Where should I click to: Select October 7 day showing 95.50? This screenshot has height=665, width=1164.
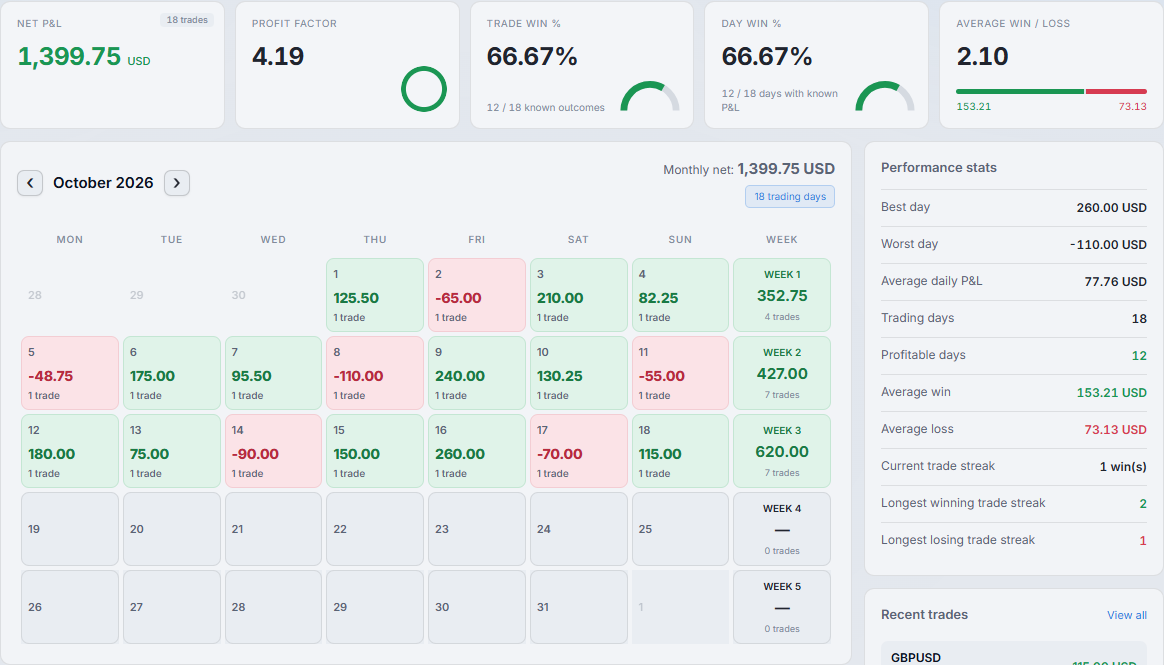273,373
